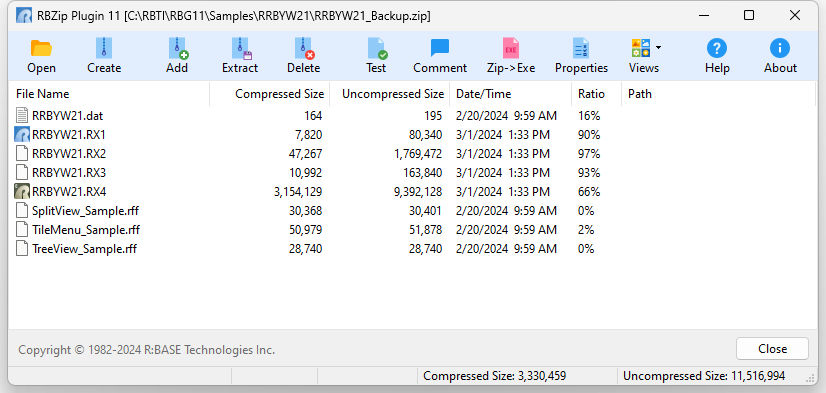This screenshot has height=393, width=826.
Task: Open archive Properties icon
Action: click(x=581, y=48)
